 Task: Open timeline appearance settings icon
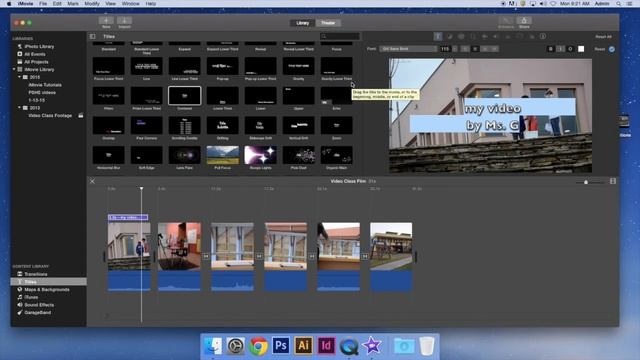(613, 181)
